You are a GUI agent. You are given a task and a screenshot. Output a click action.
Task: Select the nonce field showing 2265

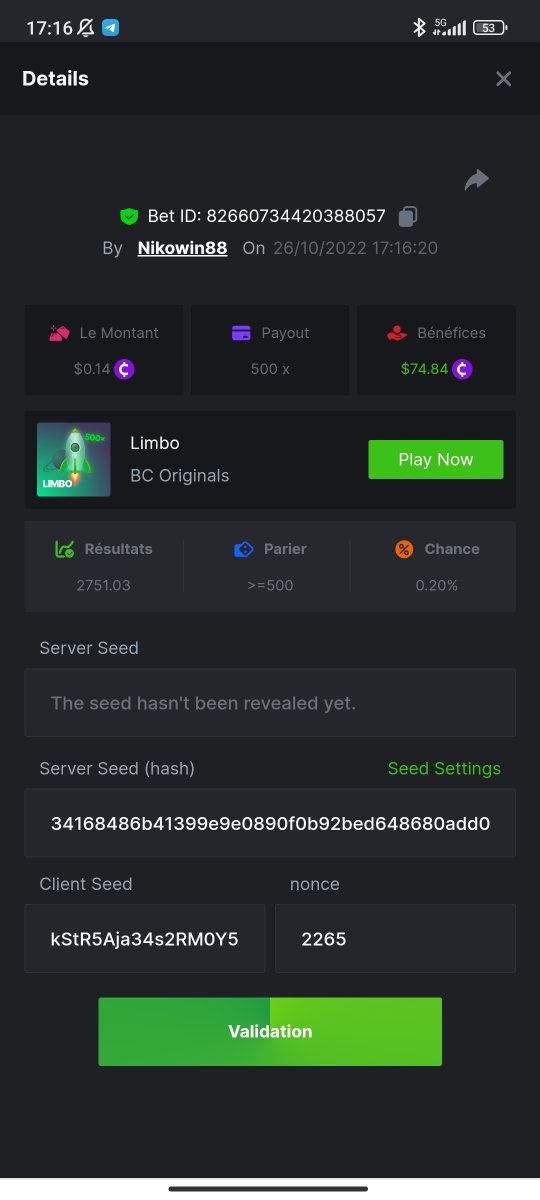coord(396,939)
